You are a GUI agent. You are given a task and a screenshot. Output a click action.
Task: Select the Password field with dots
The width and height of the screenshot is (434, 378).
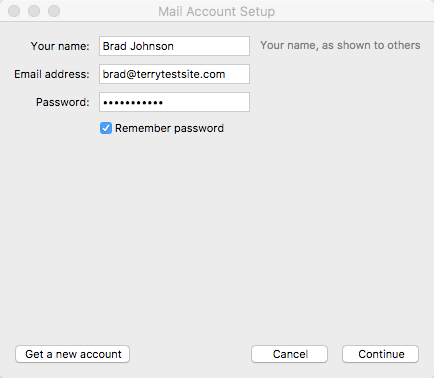174,102
